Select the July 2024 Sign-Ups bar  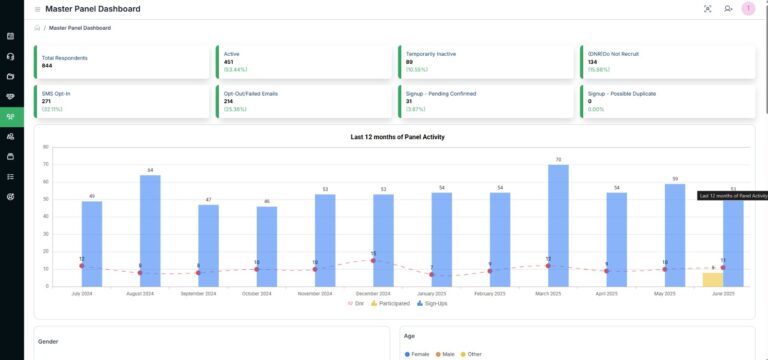[92, 244]
